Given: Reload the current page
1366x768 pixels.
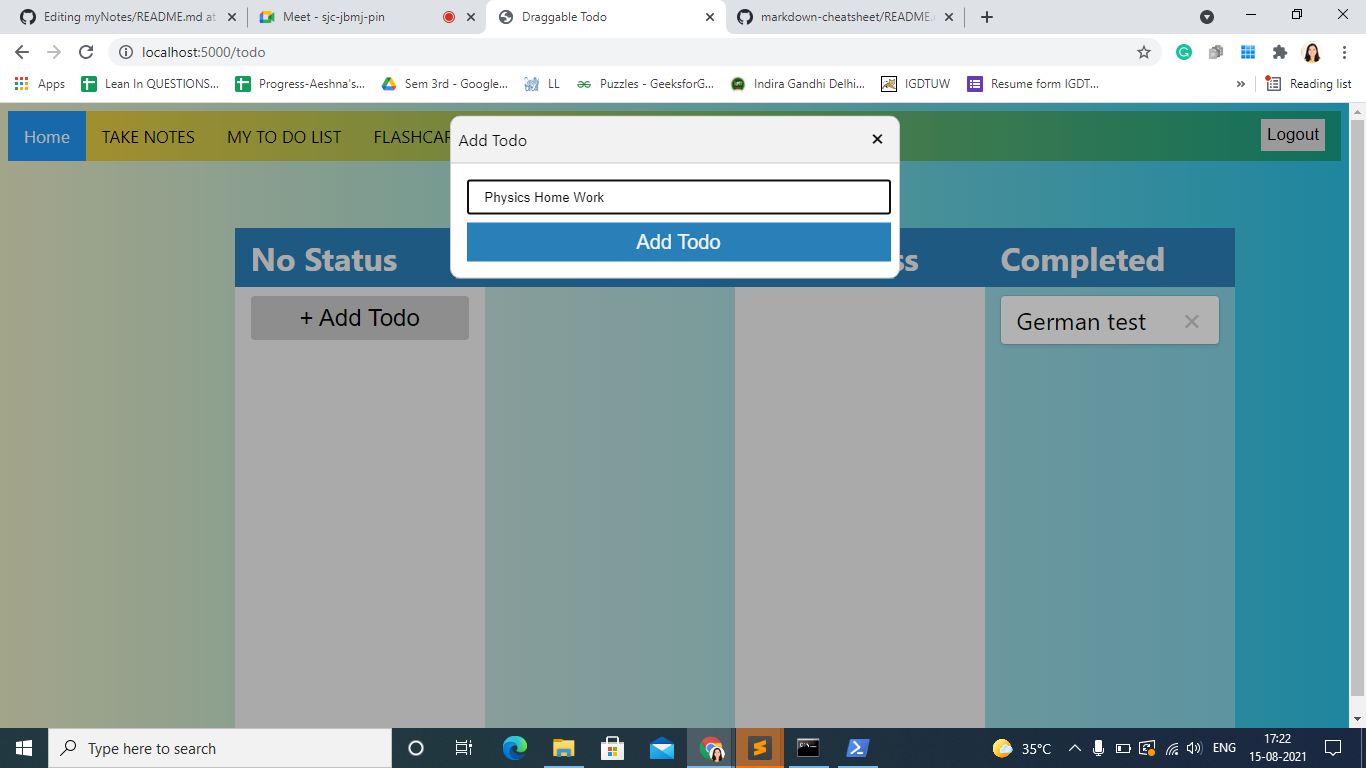Looking at the screenshot, I should pyautogui.click(x=86, y=52).
